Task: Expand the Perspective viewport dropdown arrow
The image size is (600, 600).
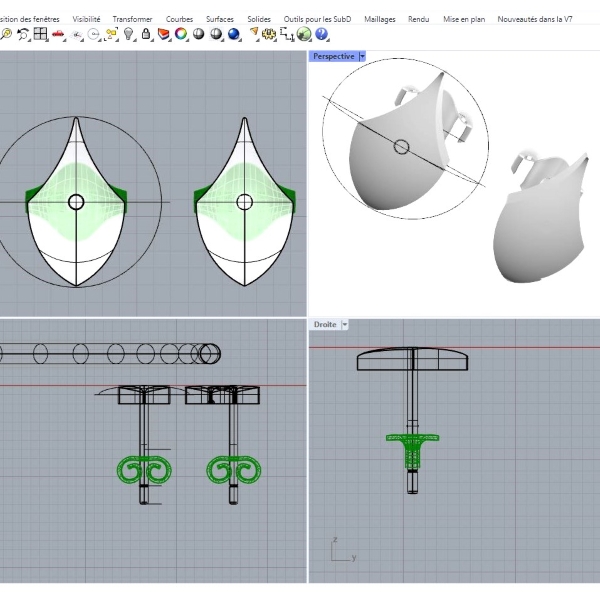Action: point(362,57)
